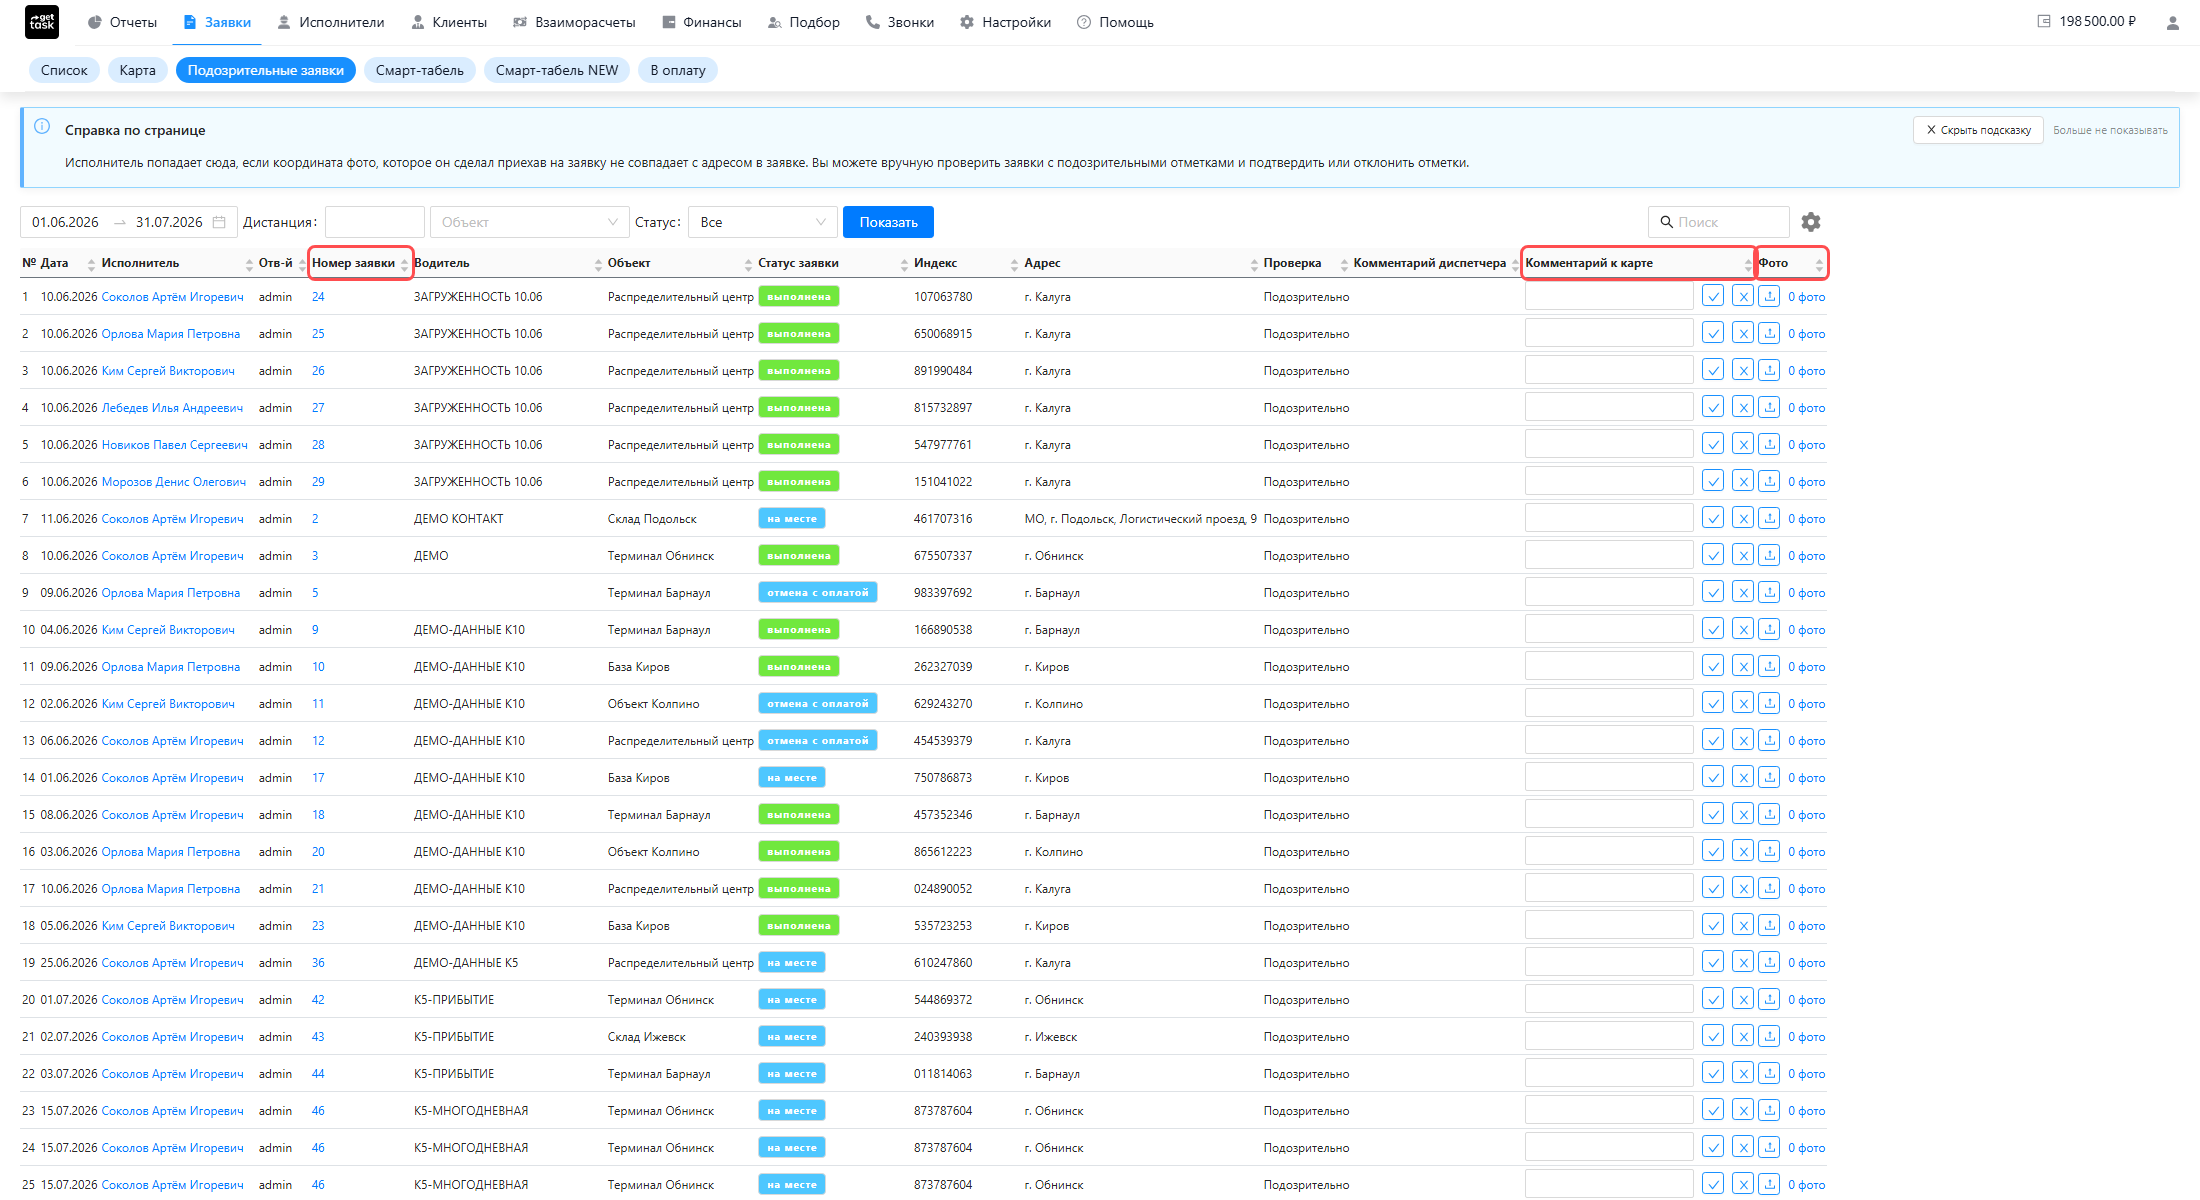
Task: Expand the Статус dropdown showing Все
Action: (762, 222)
